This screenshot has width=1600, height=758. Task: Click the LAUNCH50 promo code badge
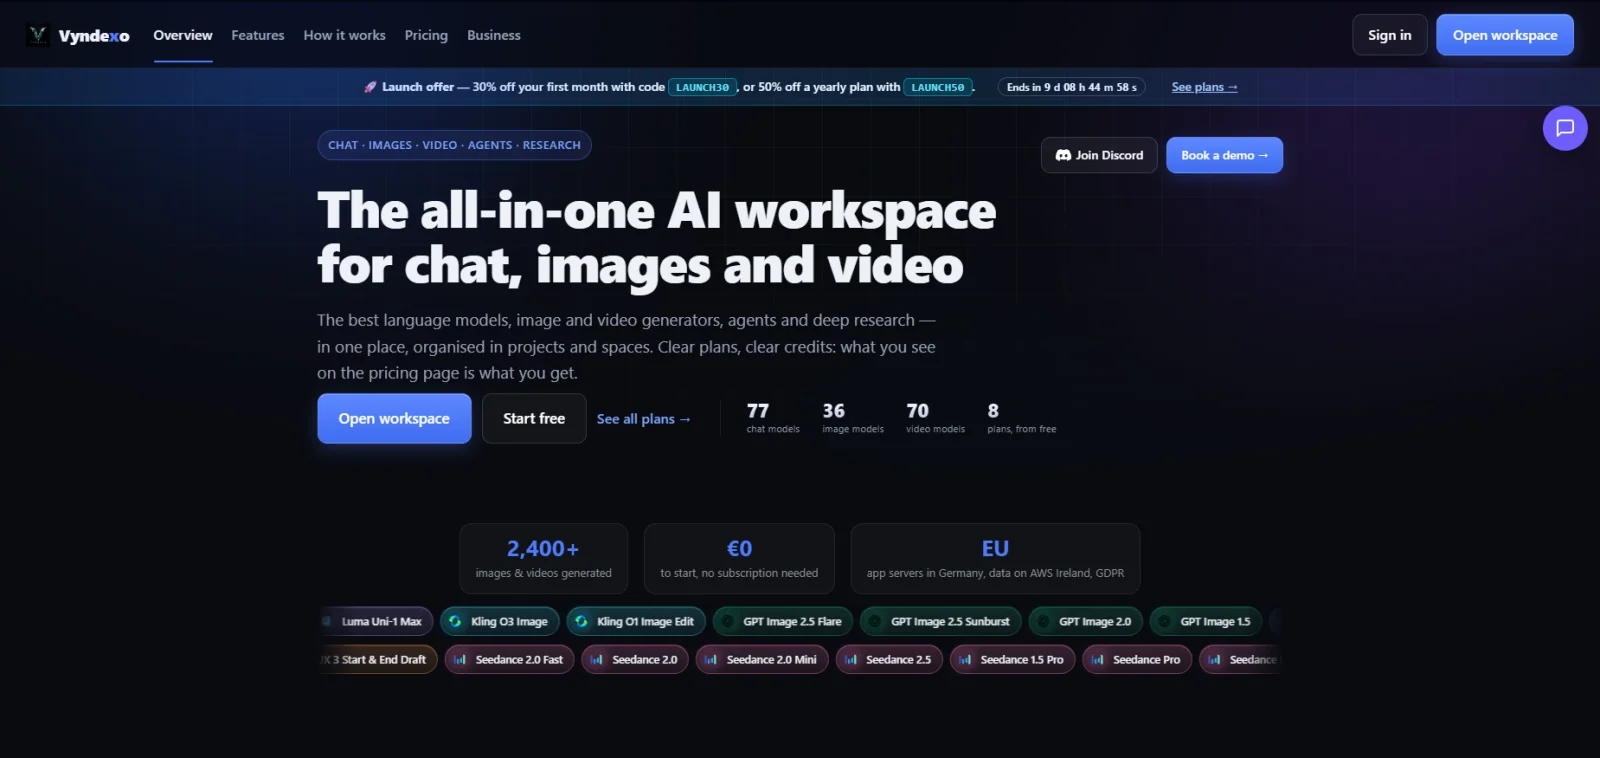(x=938, y=87)
